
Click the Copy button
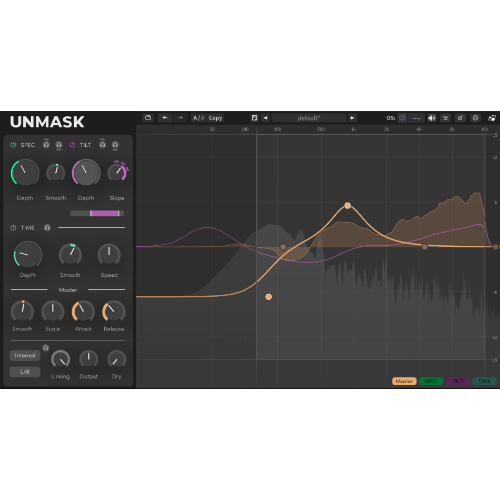pos(215,118)
